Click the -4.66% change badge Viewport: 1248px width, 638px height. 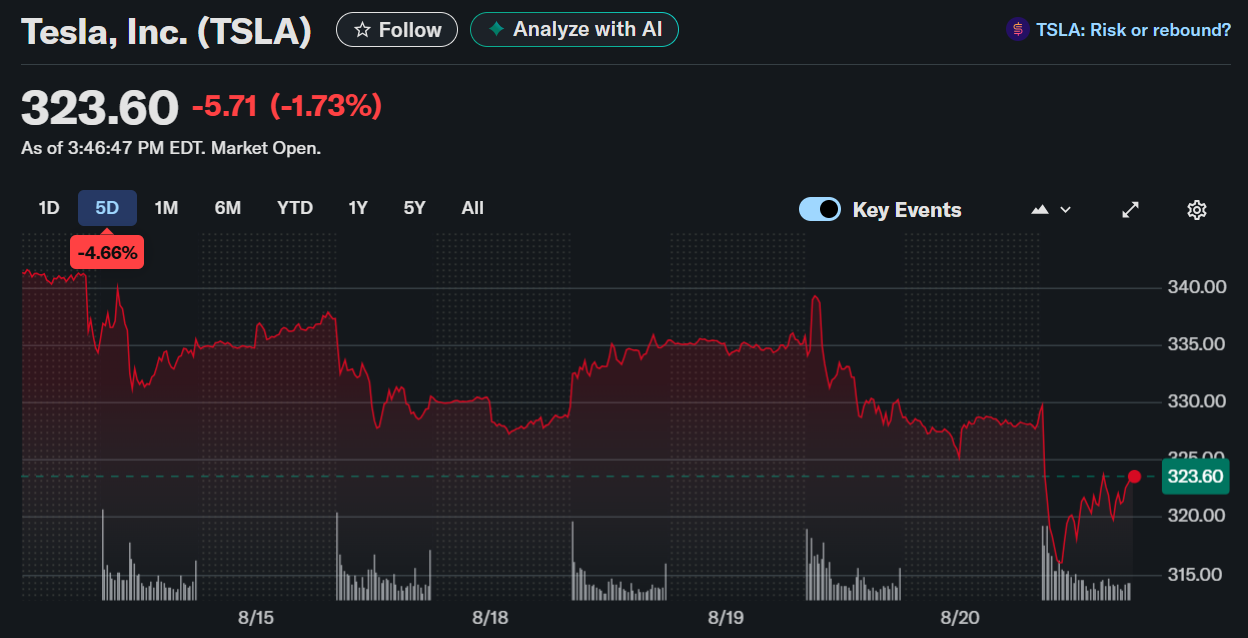point(107,253)
